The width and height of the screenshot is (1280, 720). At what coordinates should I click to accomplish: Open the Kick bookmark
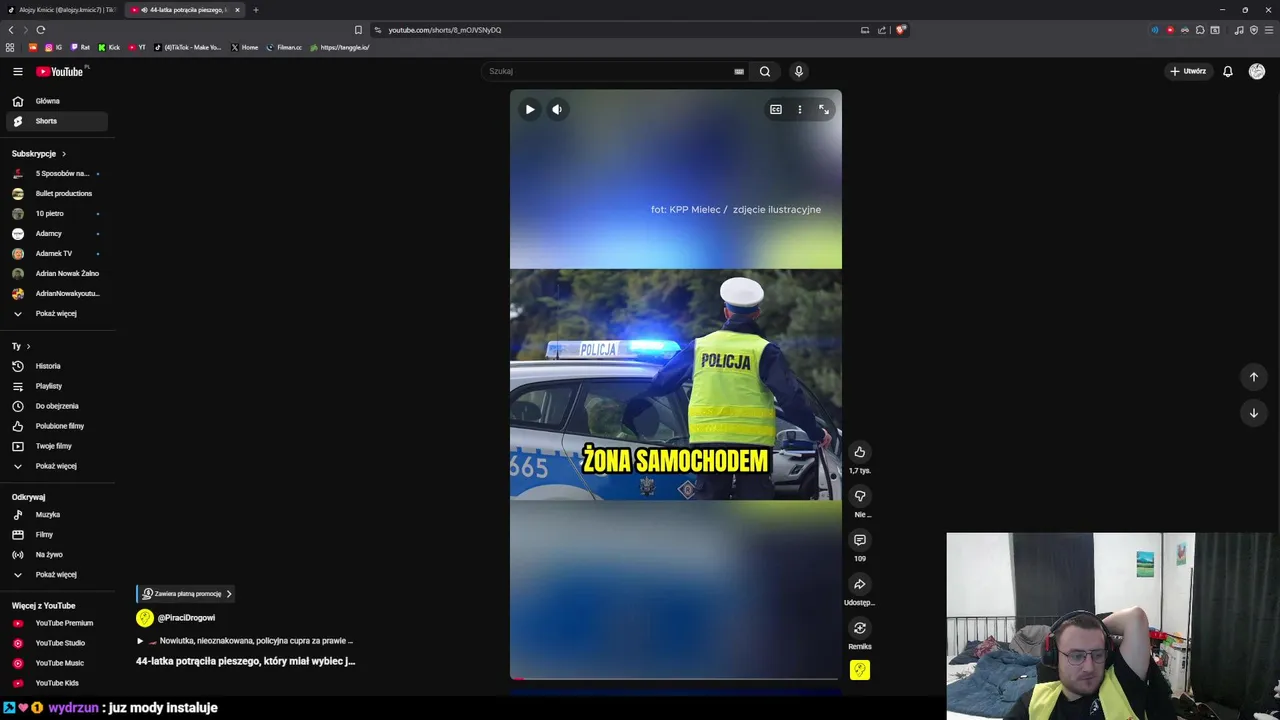(x=109, y=47)
